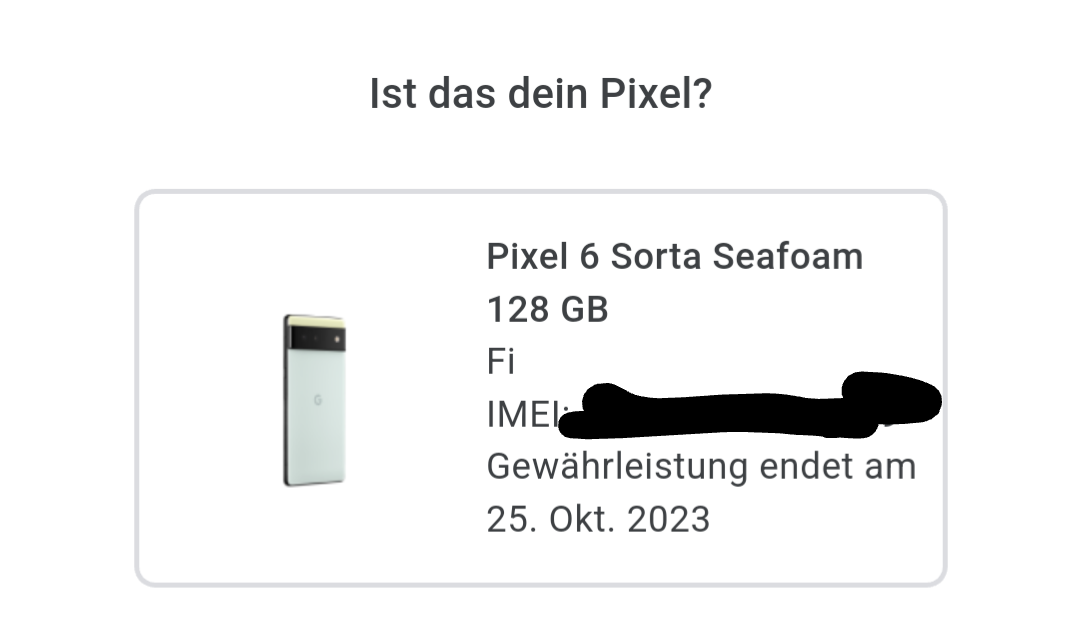
Task: Click the date 25. Okt. 2023
Action: pyautogui.click(x=598, y=519)
